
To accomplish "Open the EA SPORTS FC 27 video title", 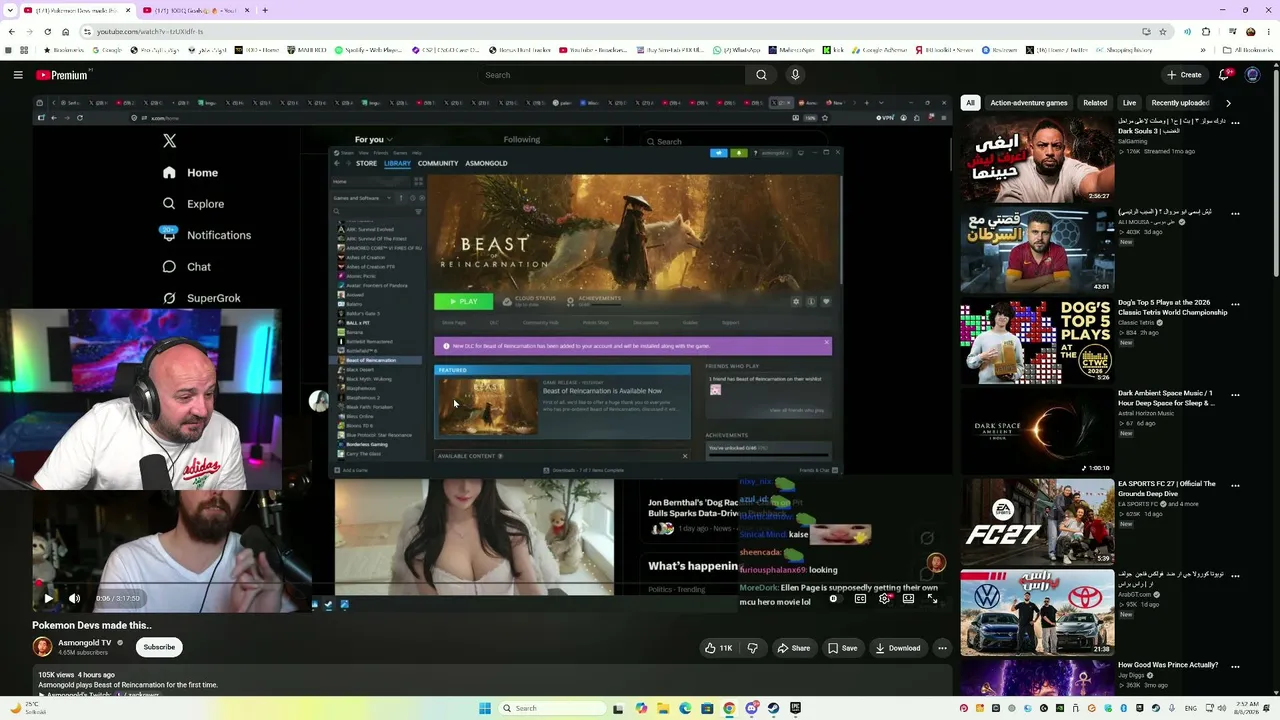I will tap(1167, 489).
